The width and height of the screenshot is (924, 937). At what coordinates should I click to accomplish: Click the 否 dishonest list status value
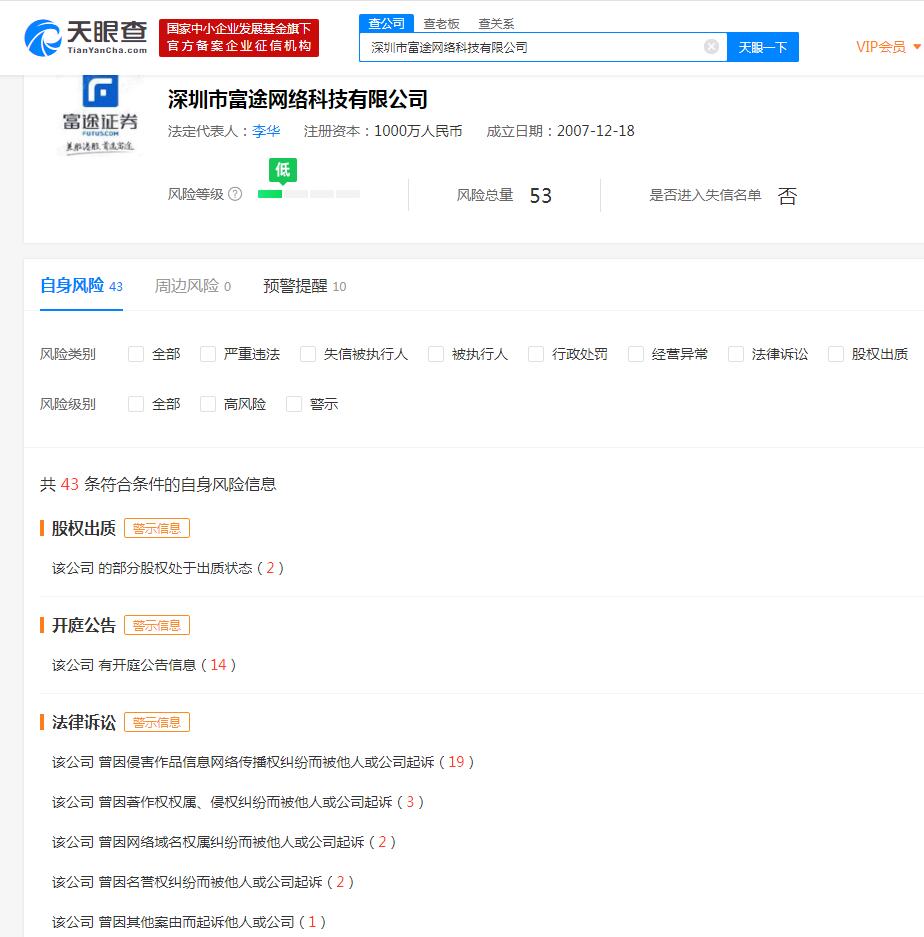pos(787,195)
